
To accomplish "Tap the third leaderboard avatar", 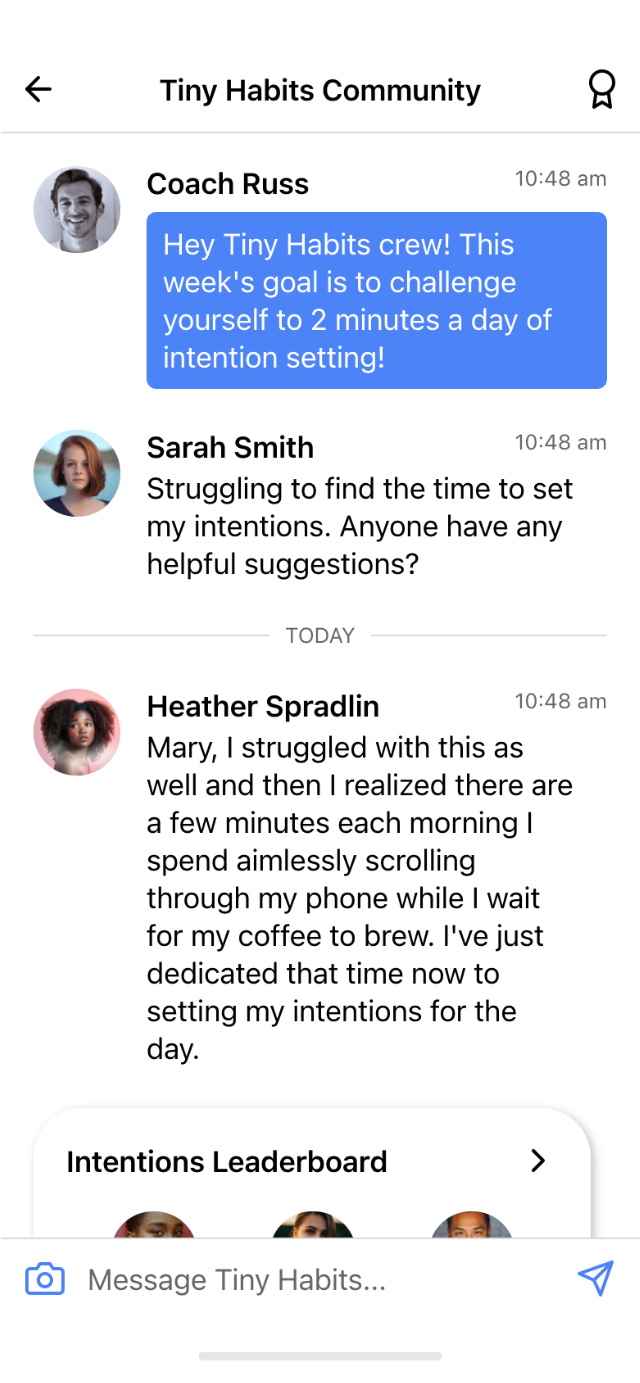I will 472,1225.
